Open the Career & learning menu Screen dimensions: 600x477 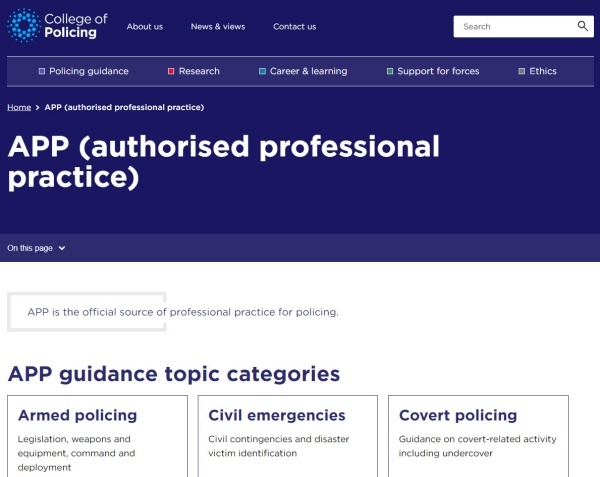(303, 71)
